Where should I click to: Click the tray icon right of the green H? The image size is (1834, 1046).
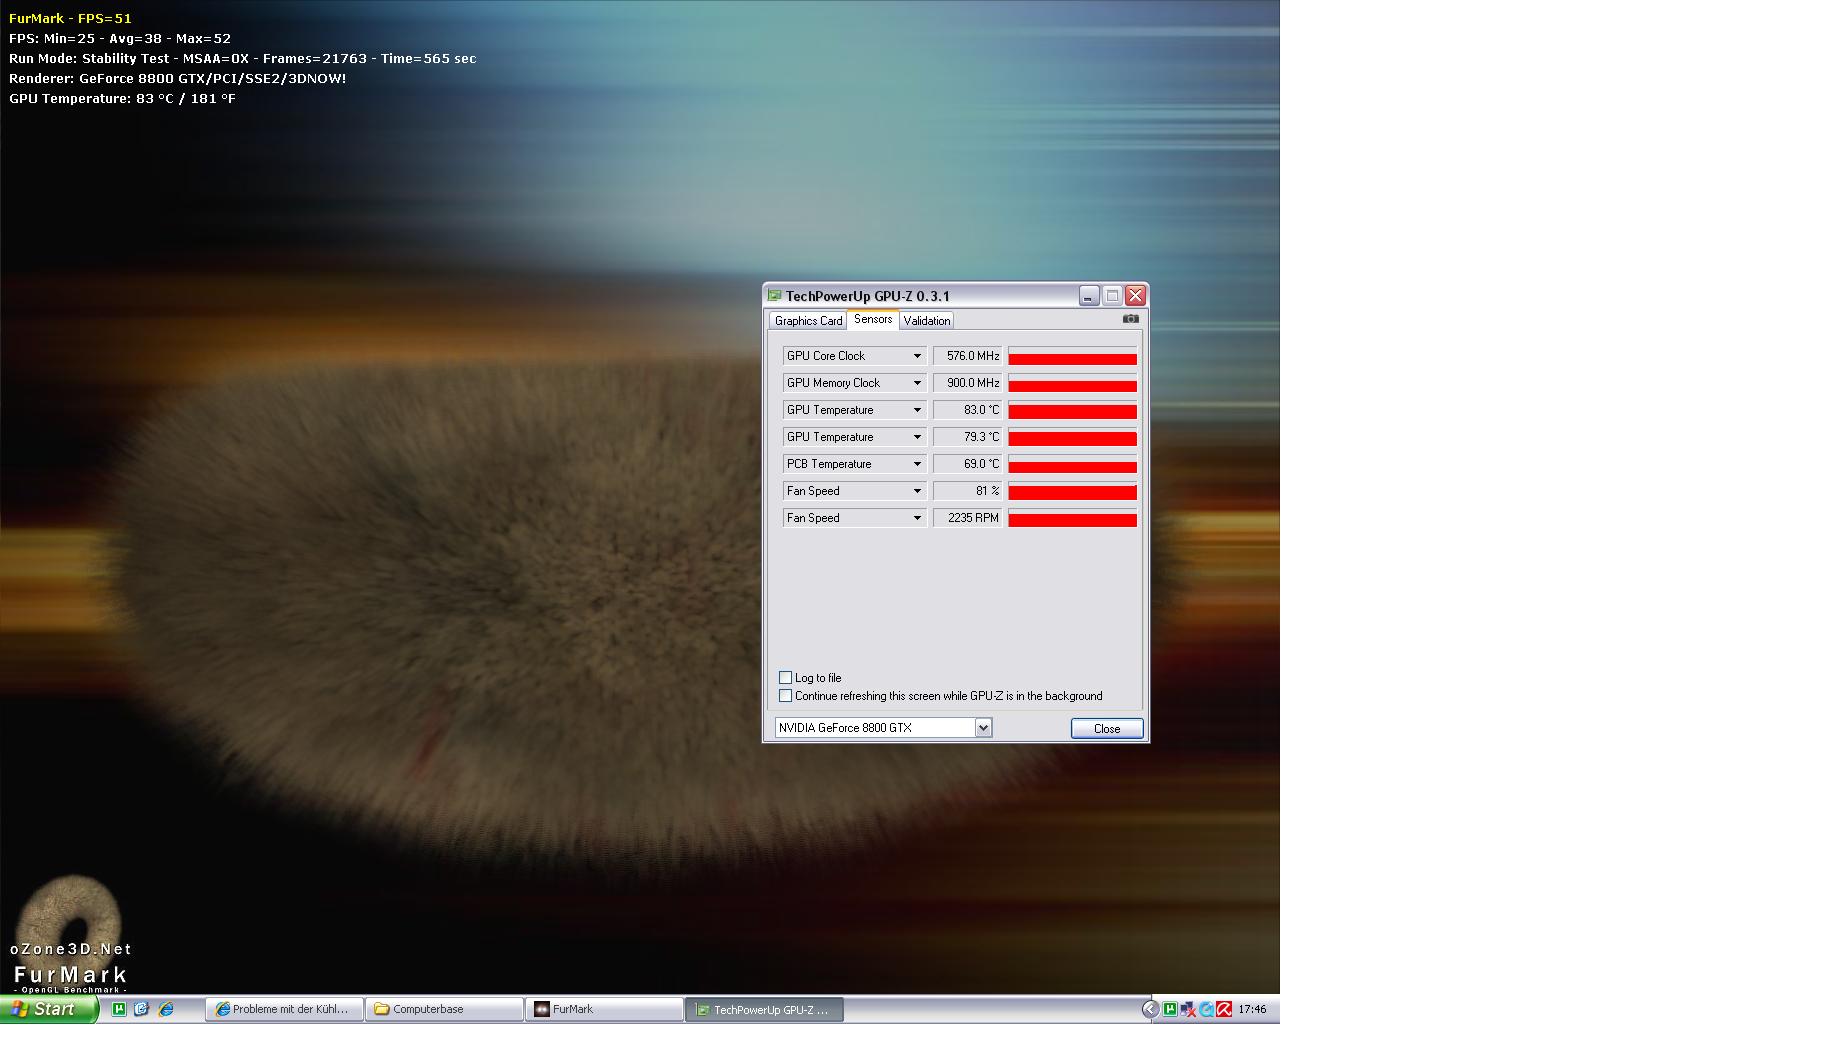pos(1188,1009)
